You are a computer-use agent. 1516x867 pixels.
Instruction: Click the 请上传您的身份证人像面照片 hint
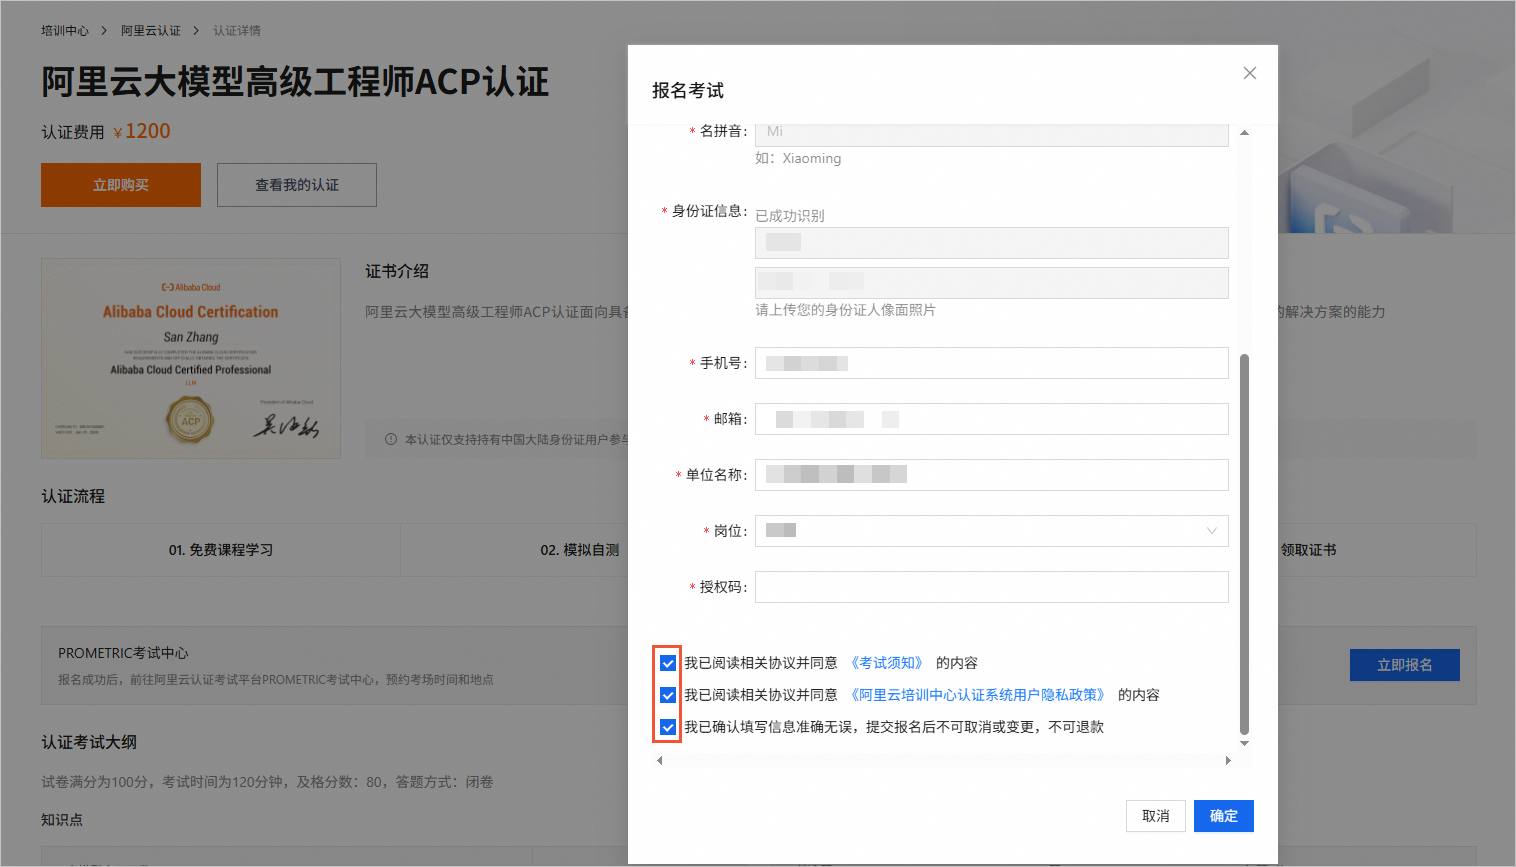(845, 310)
